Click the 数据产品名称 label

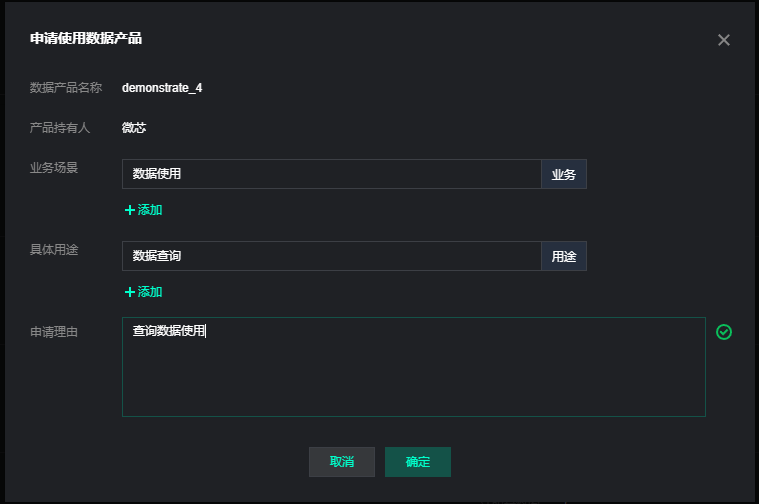[66, 87]
